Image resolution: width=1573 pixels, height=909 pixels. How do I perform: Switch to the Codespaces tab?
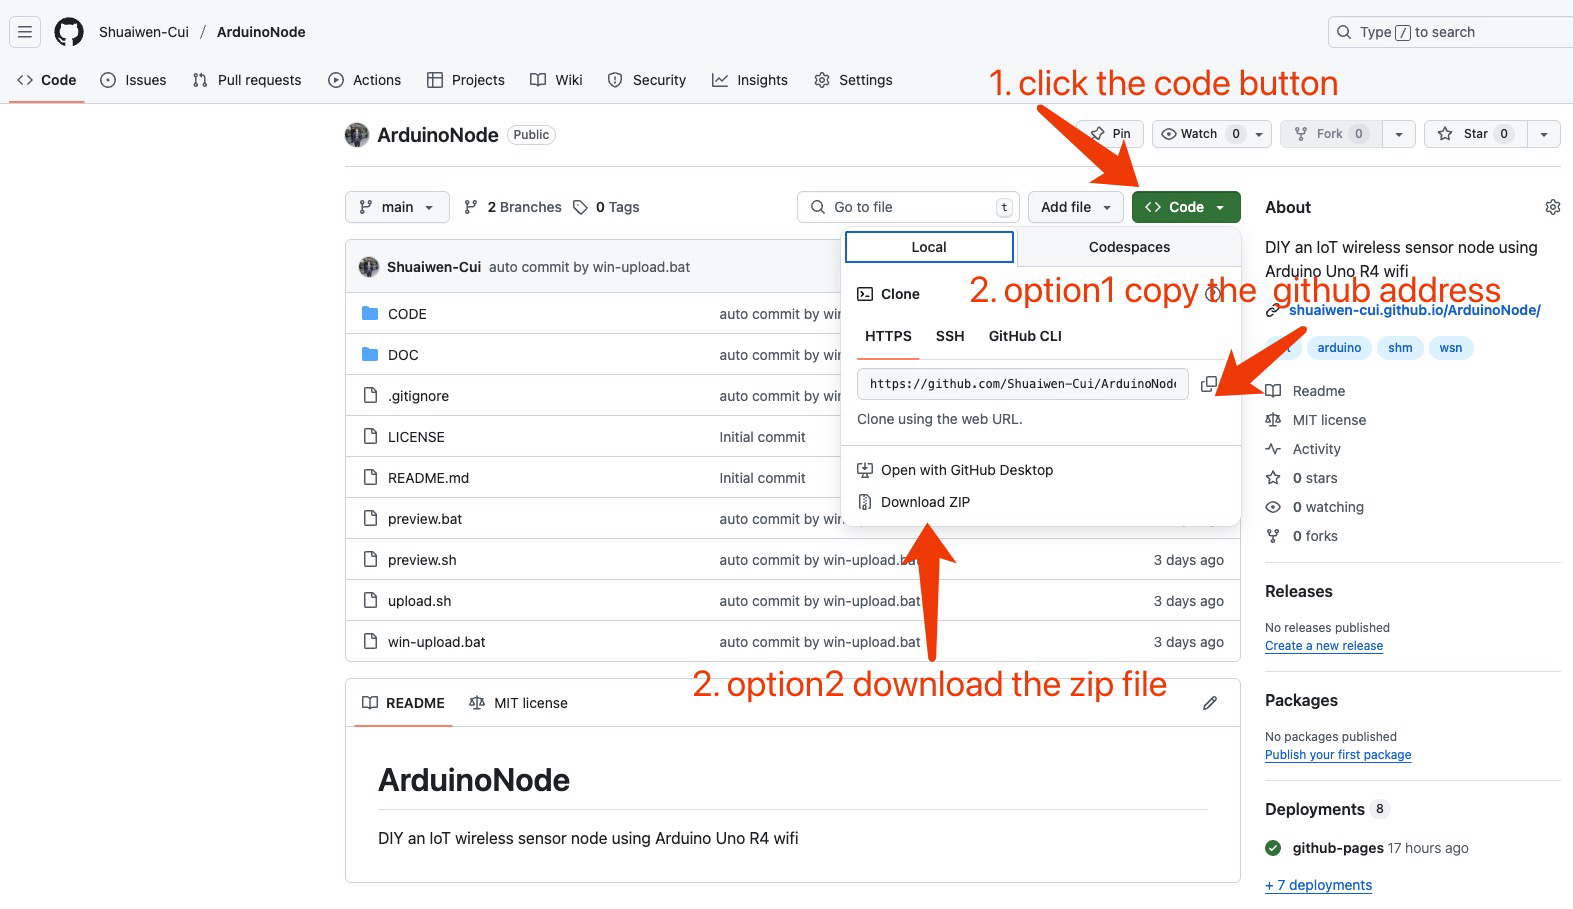tap(1129, 247)
